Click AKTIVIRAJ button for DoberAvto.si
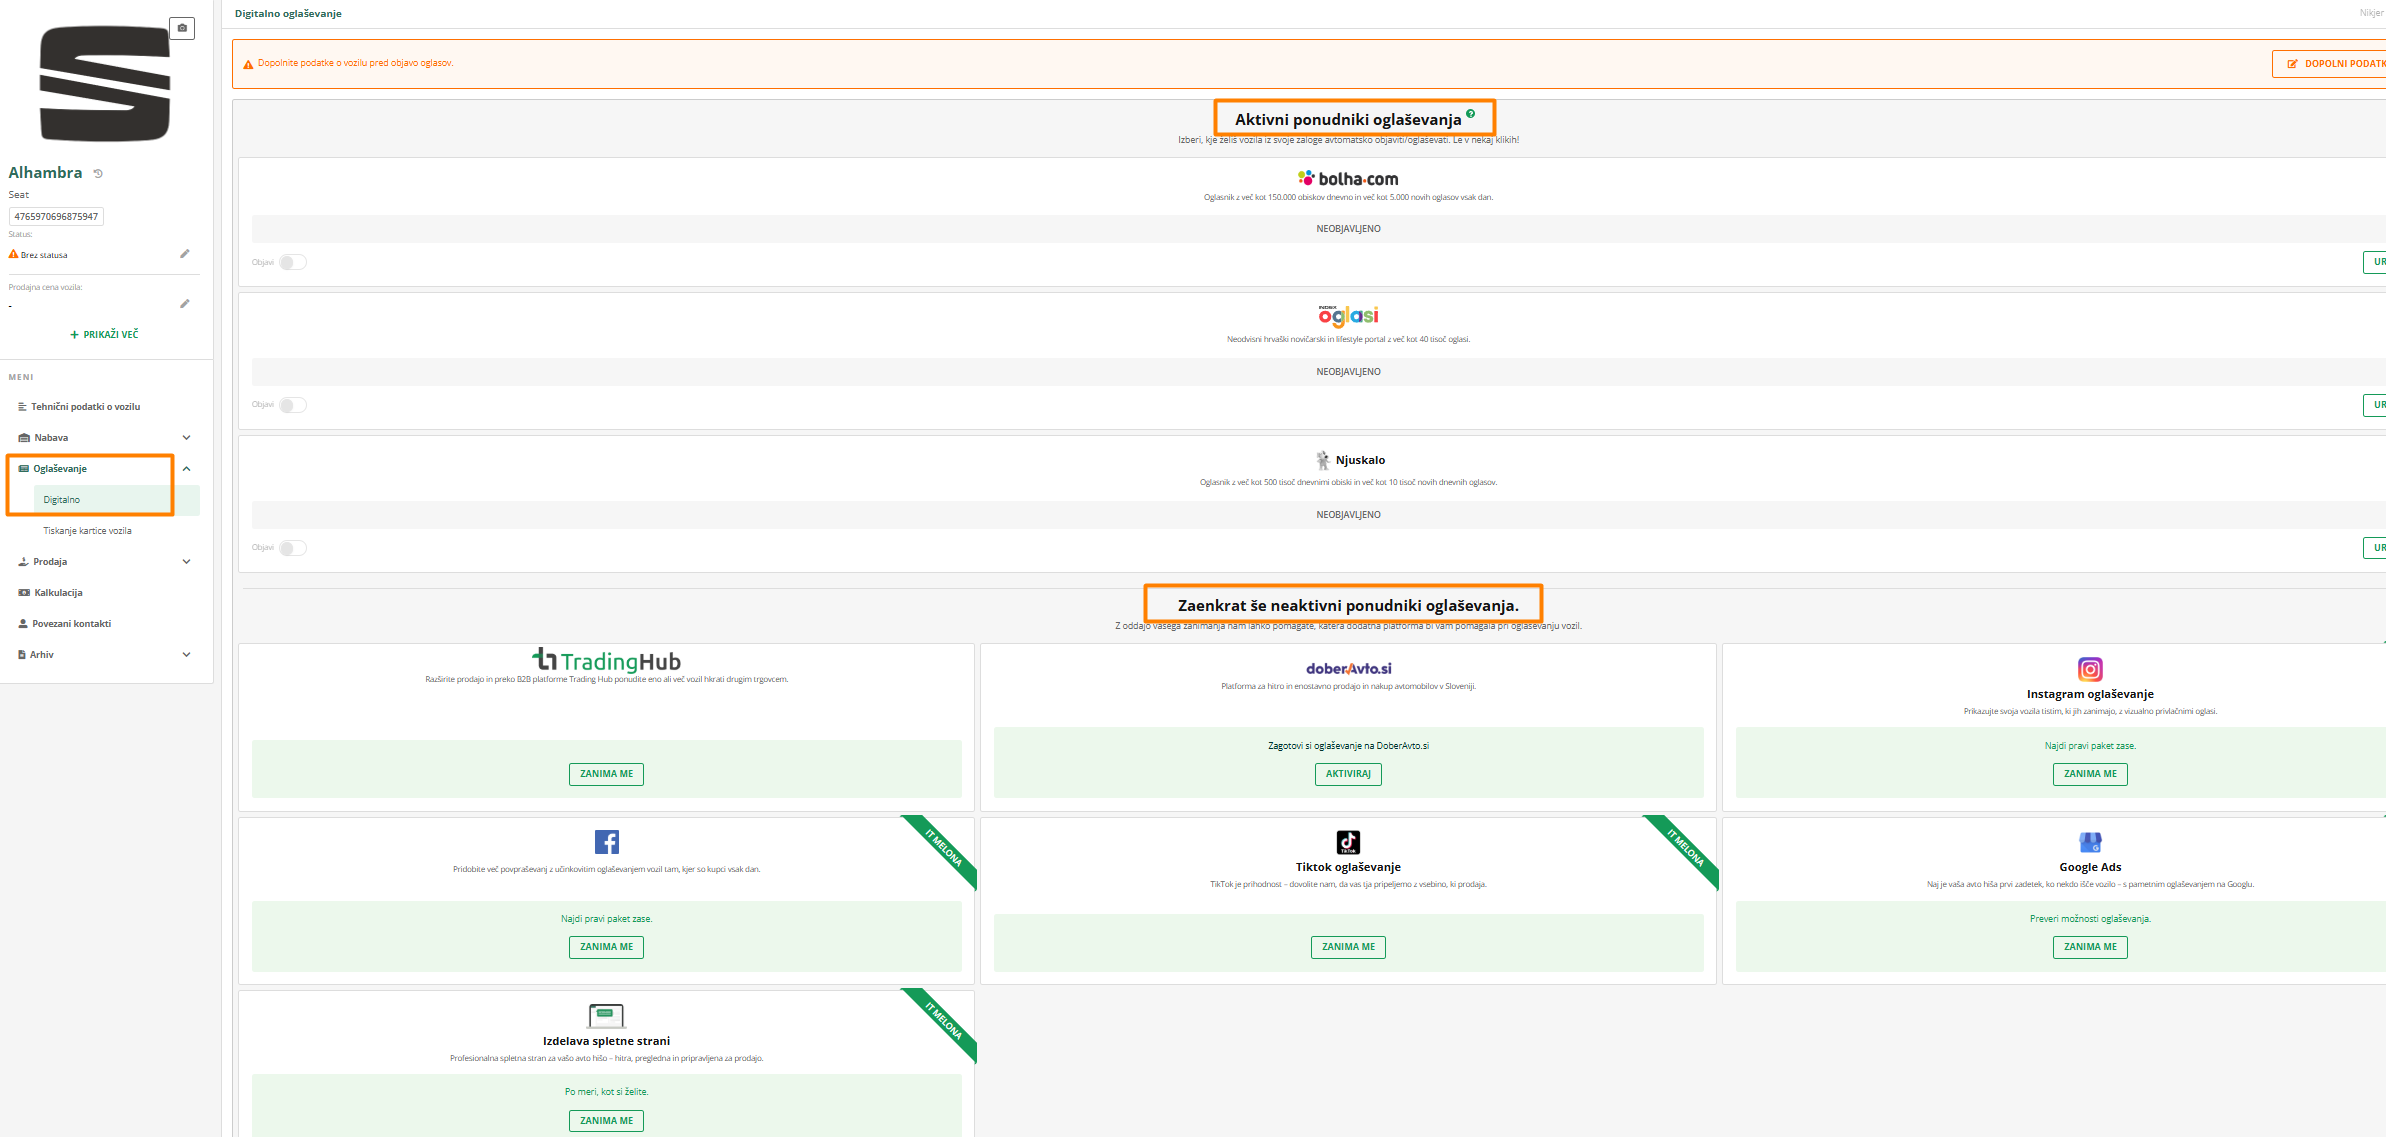The width and height of the screenshot is (2386, 1137). (1348, 774)
